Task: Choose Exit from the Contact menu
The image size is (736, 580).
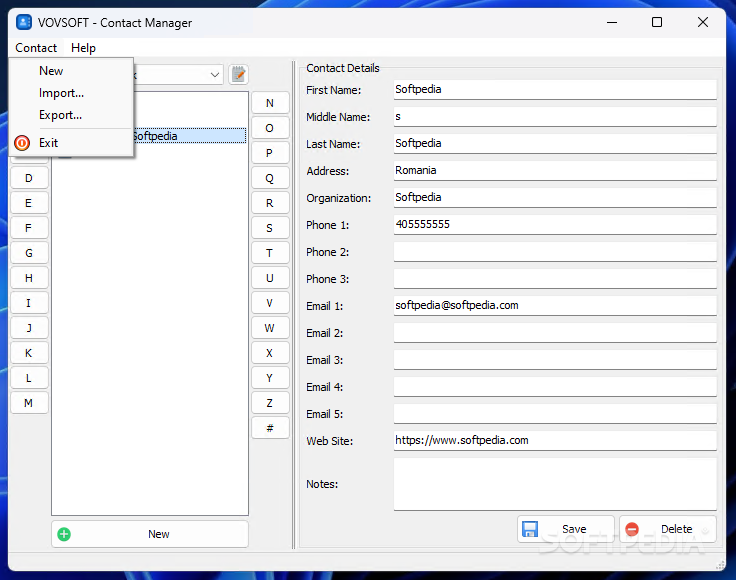Action: [x=71, y=143]
